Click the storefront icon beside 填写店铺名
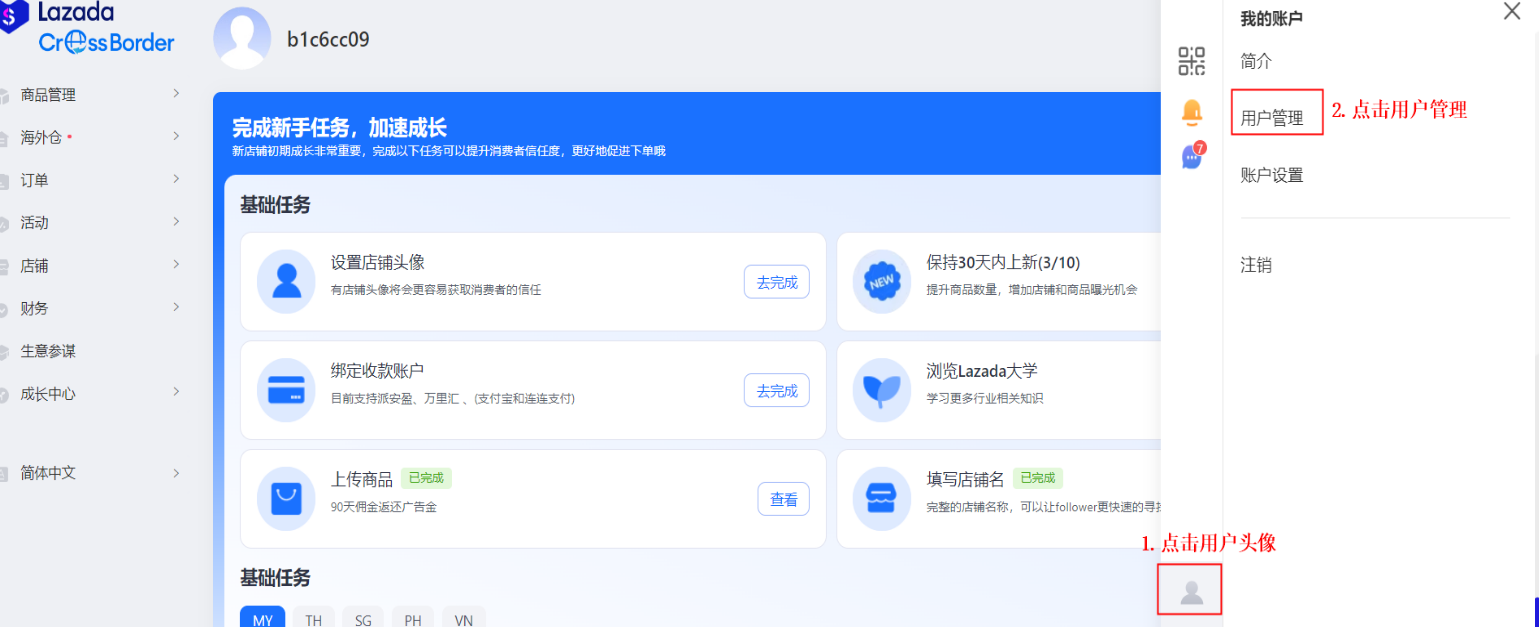Viewport: 1539px width, 627px height. pyautogui.click(x=881, y=498)
